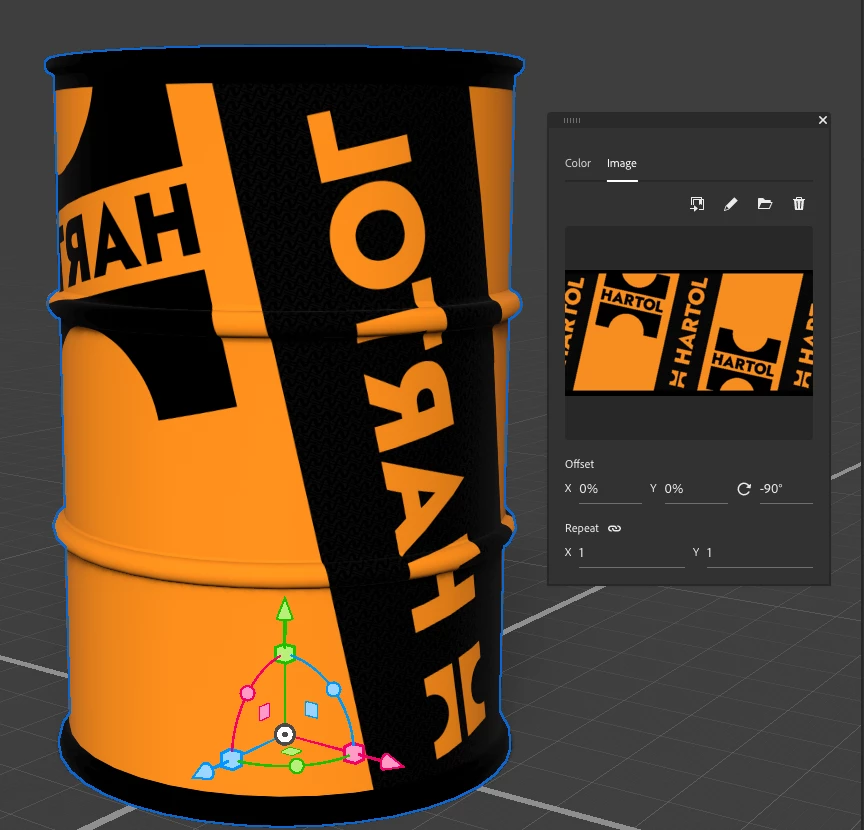Click the blue rotation circle handle
The image size is (864, 830).
(333, 689)
